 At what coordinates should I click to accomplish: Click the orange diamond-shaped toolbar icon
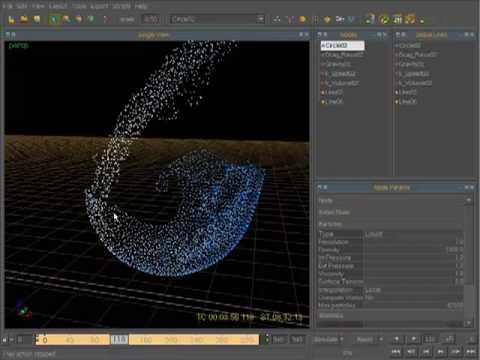pyautogui.click(x=327, y=20)
